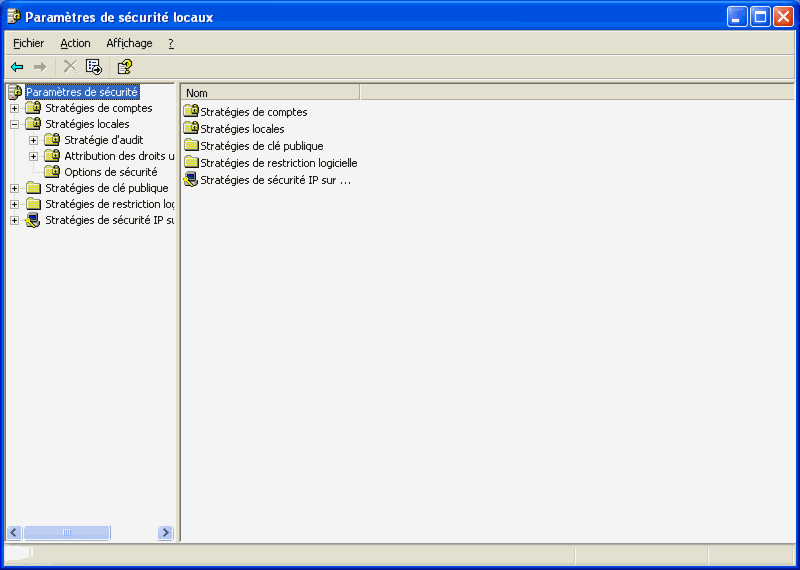Click the Paramètres de sécurité root tree icon

[x=16, y=92]
